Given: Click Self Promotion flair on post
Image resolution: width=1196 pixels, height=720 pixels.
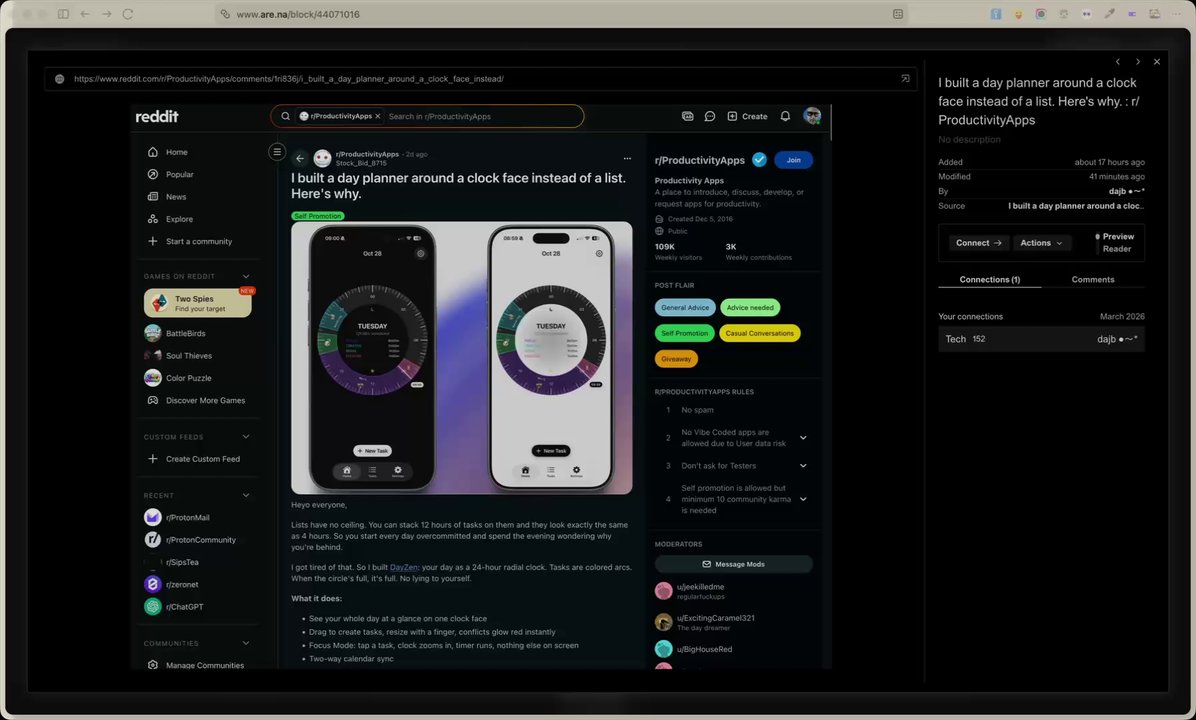Looking at the screenshot, I should click(x=317, y=216).
